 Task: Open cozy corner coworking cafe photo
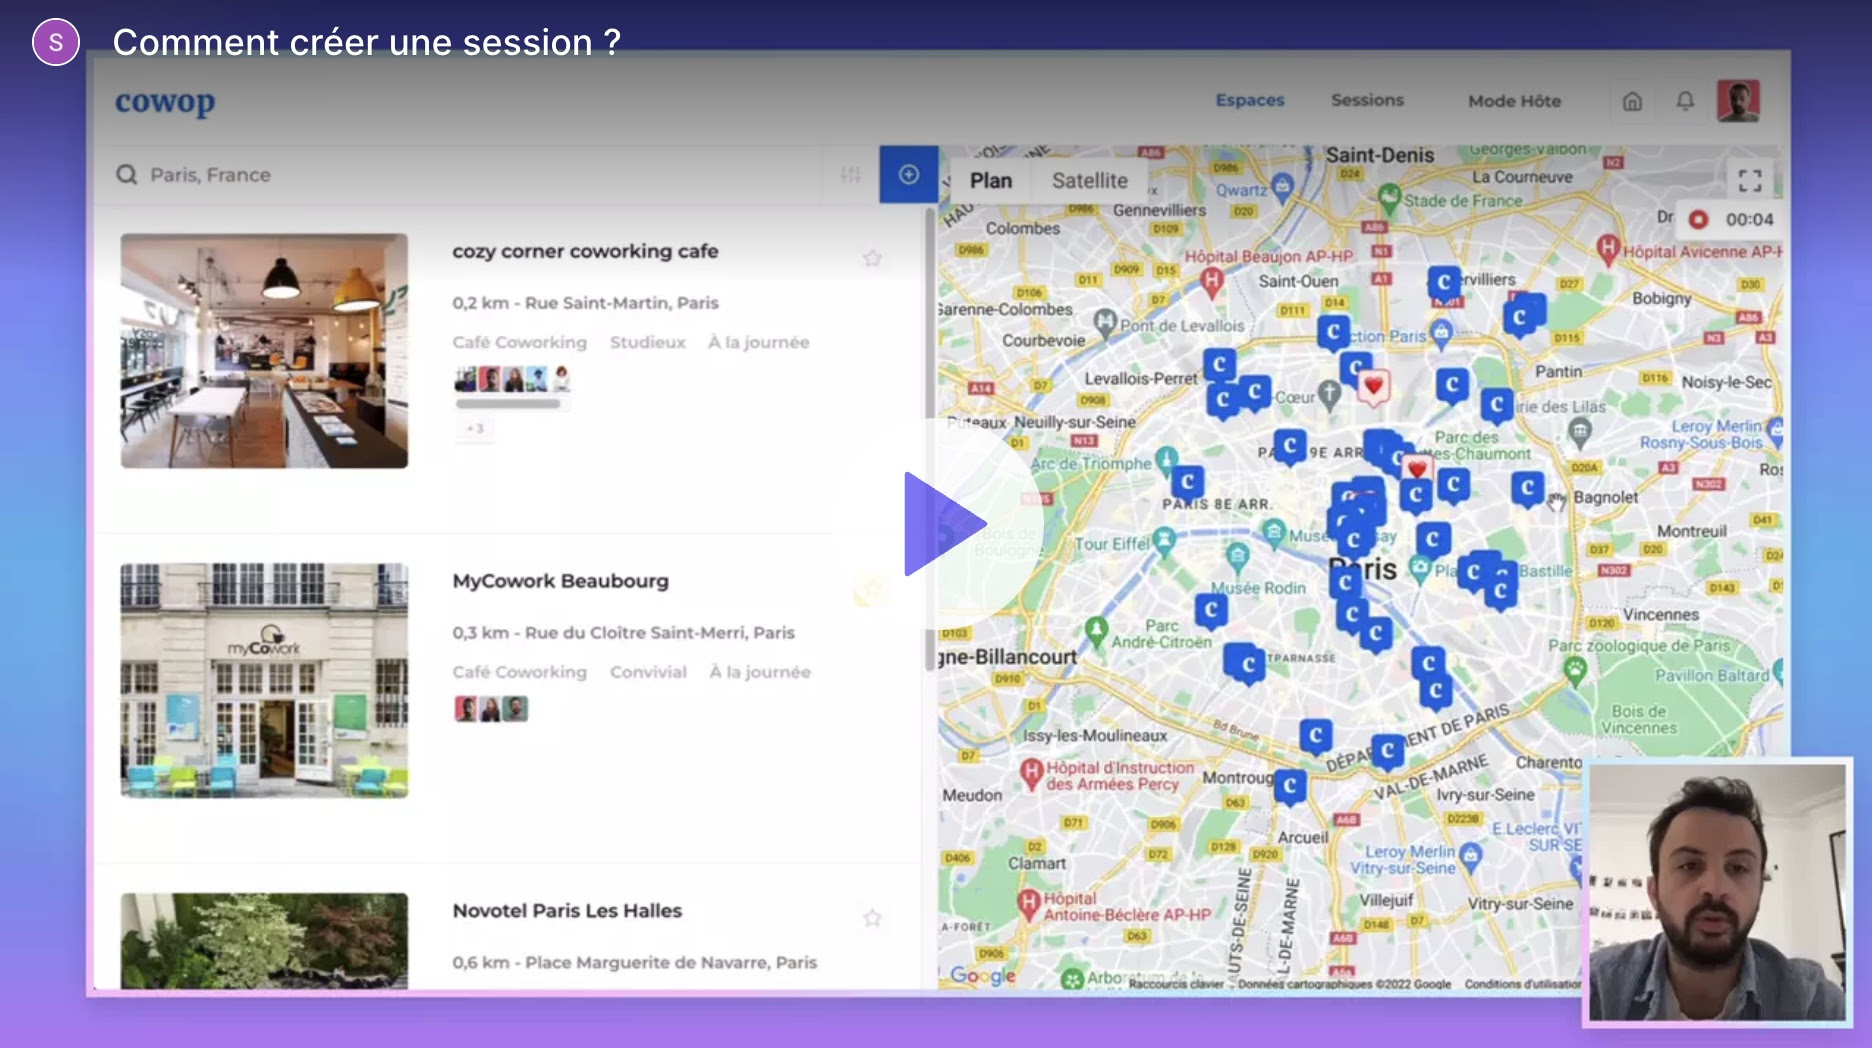(x=264, y=351)
